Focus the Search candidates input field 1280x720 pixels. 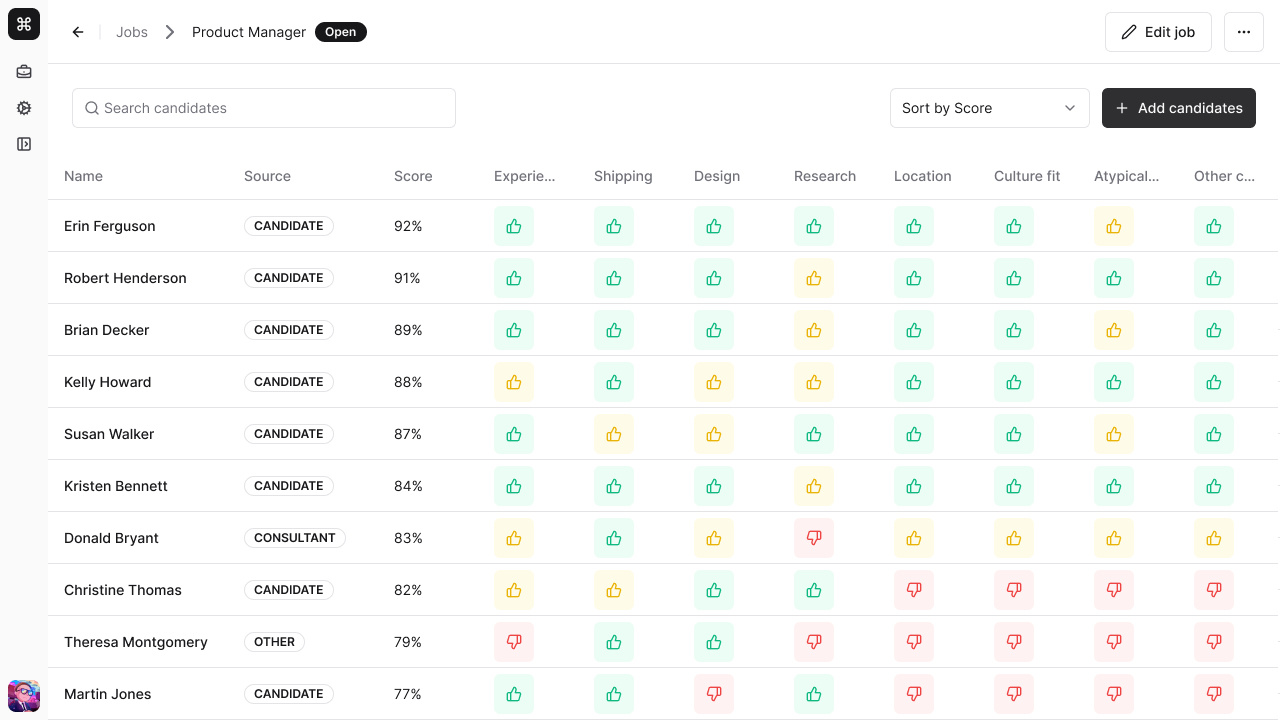264,108
